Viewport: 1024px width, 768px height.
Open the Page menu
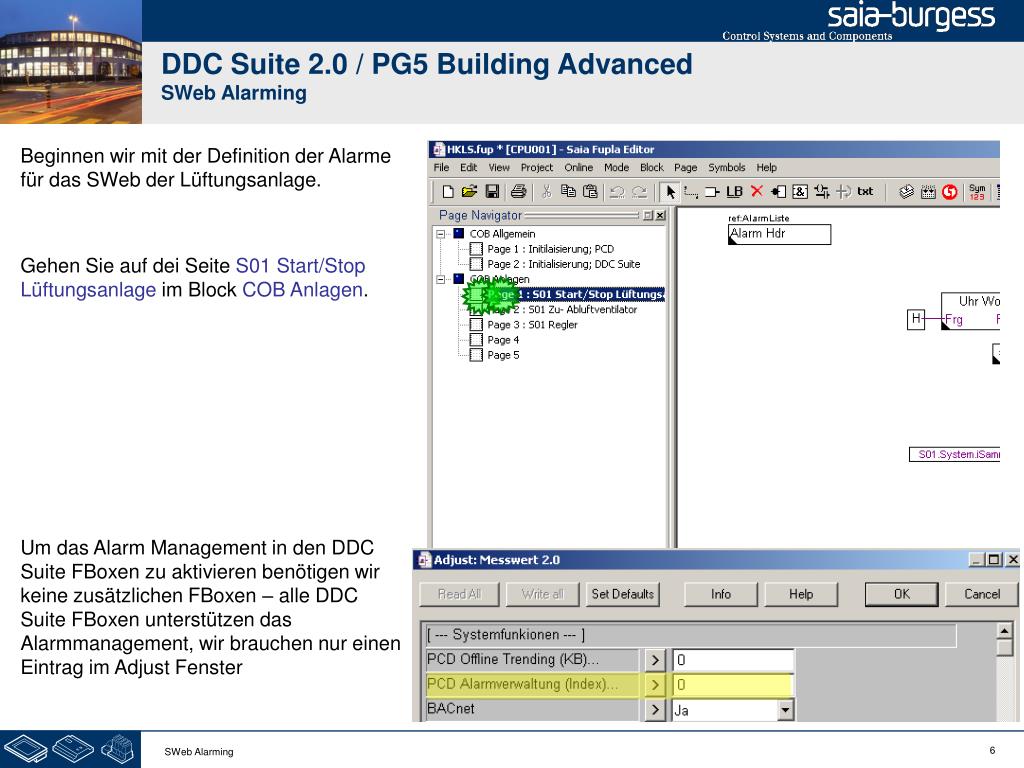click(686, 168)
